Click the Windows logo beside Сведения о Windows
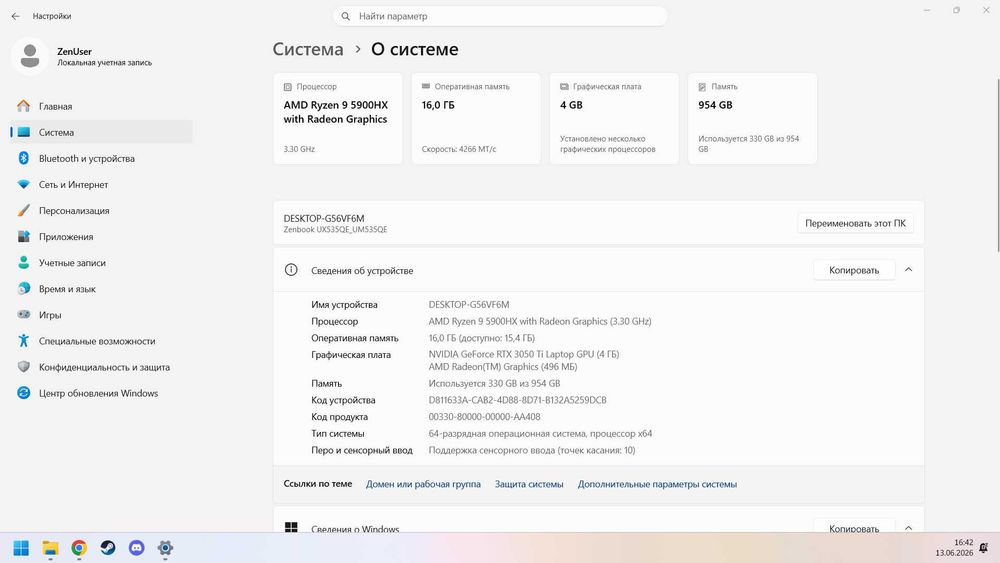The height and width of the screenshot is (563, 1000). (x=291, y=527)
